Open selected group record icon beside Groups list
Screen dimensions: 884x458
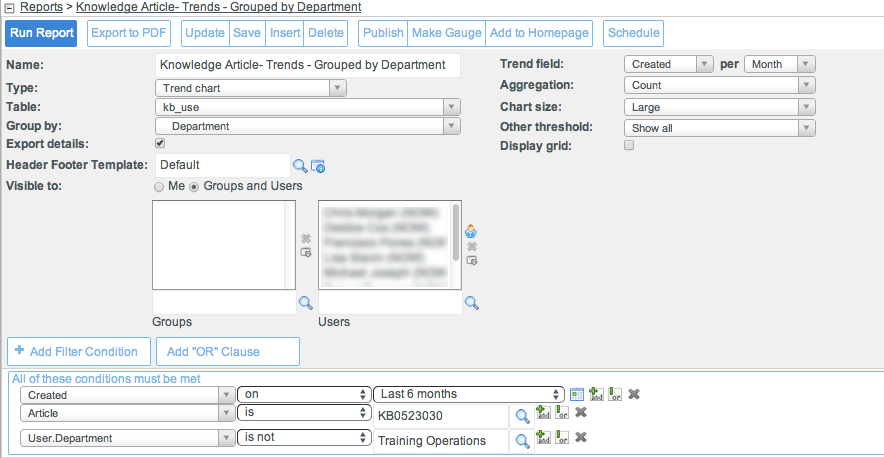click(x=306, y=253)
